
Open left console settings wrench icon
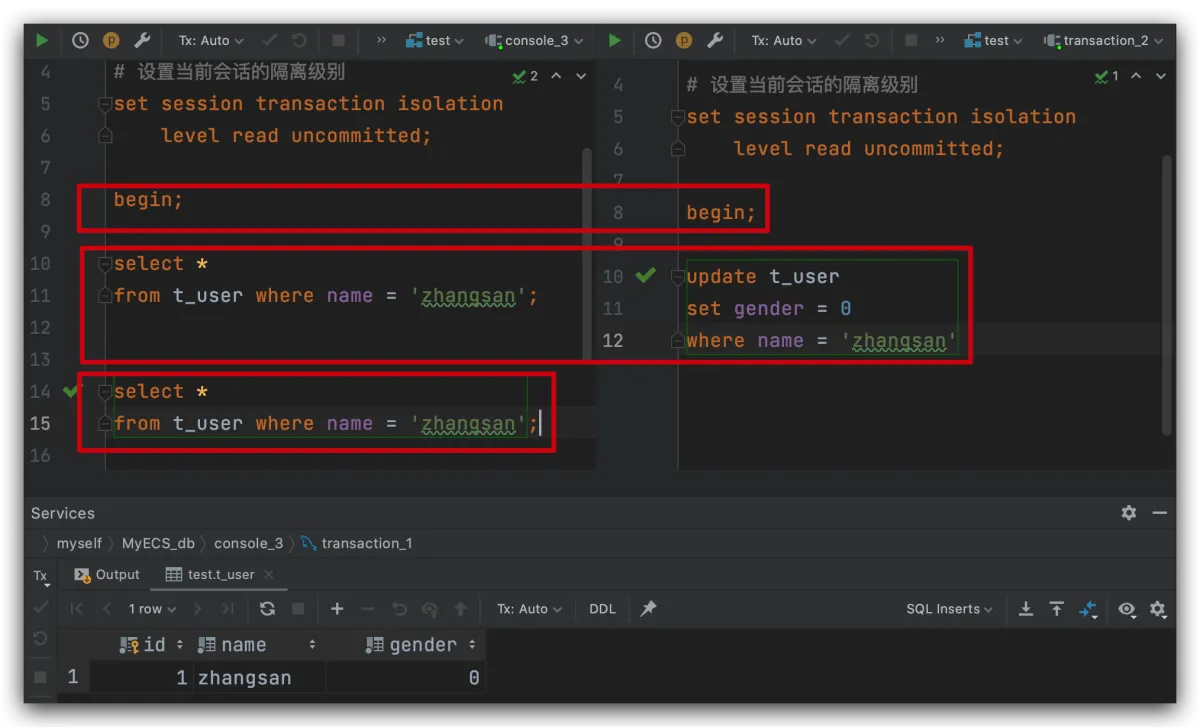(x=142, y=41)
